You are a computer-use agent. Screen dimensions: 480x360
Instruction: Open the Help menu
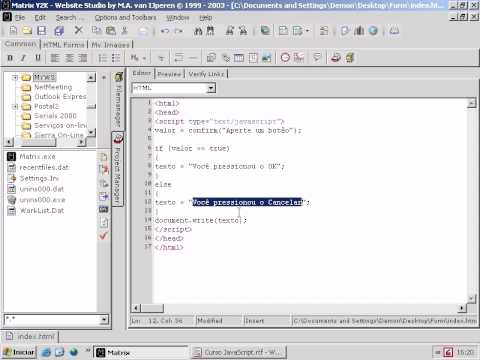pyautogui.click(x=206, y=18)
